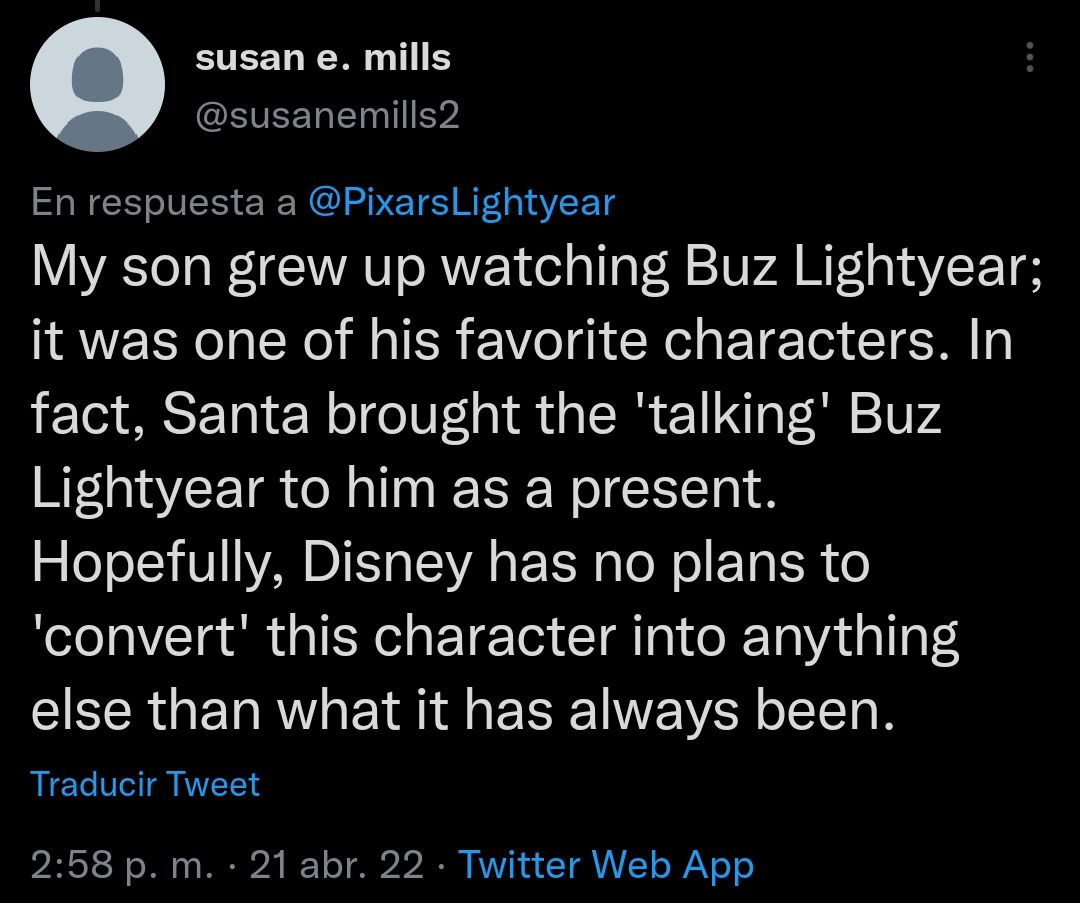Image resolution: width=1080 pixels, height=903 pixels.
Task: Click the "En respuesta a" reply label
Action: point(164,203)
